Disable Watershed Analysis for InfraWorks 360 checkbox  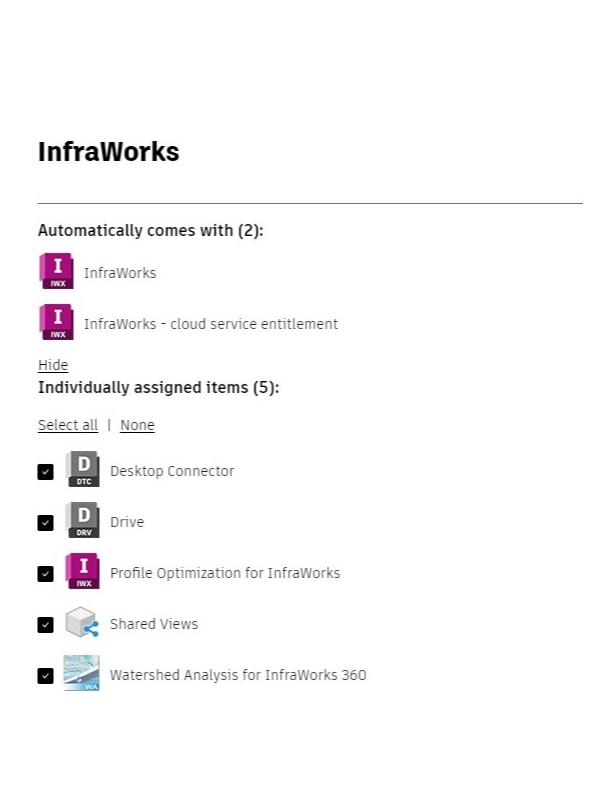[45, 675]
